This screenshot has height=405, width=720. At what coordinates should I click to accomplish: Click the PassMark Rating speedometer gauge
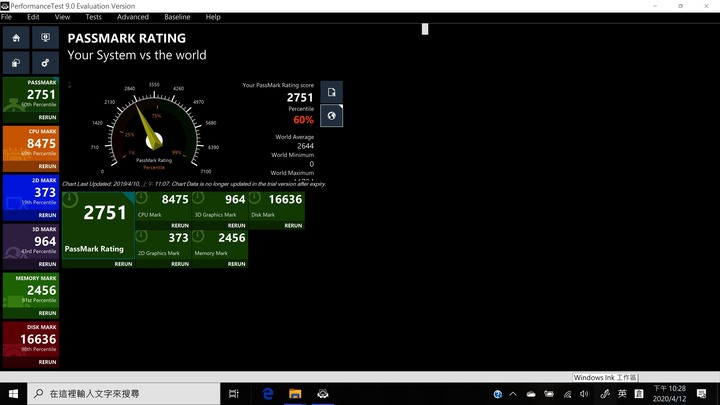pyautogui.click(x=154, y=131)
